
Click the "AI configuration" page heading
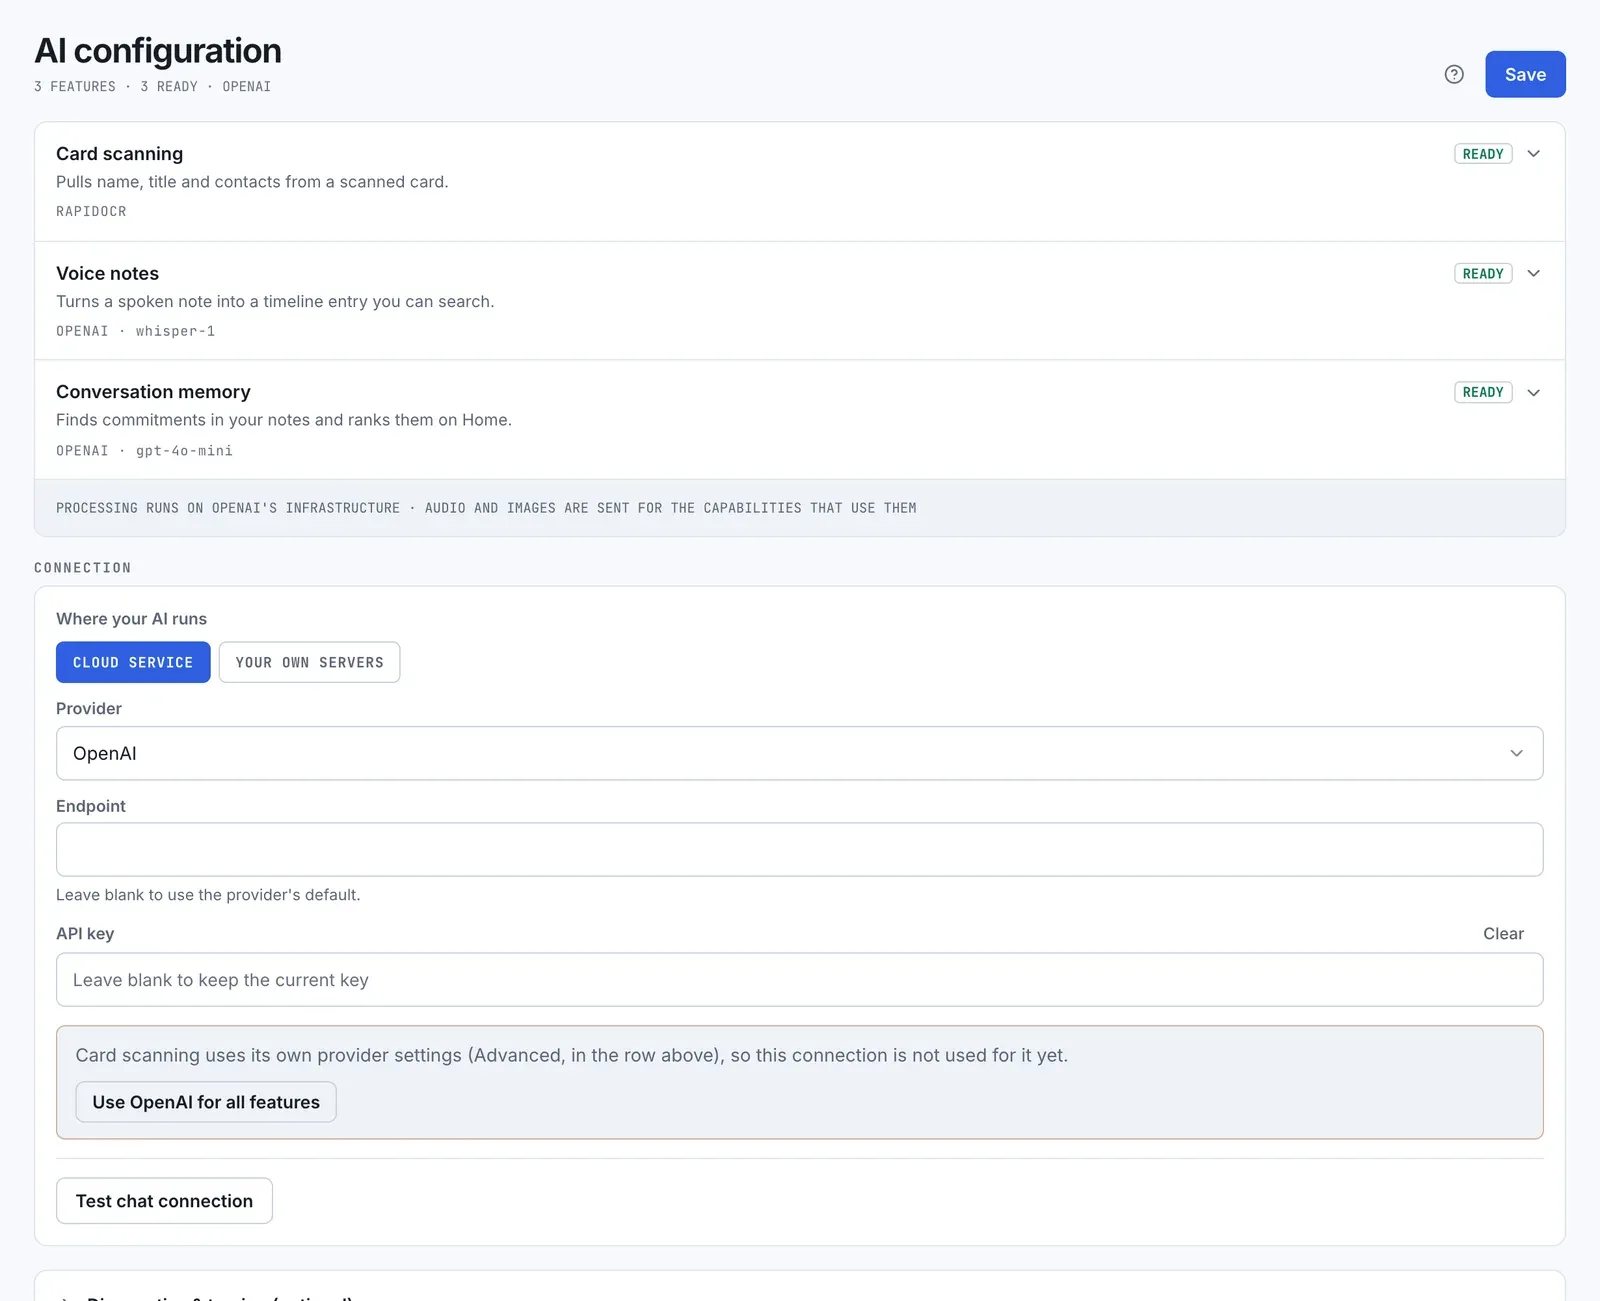158,51
